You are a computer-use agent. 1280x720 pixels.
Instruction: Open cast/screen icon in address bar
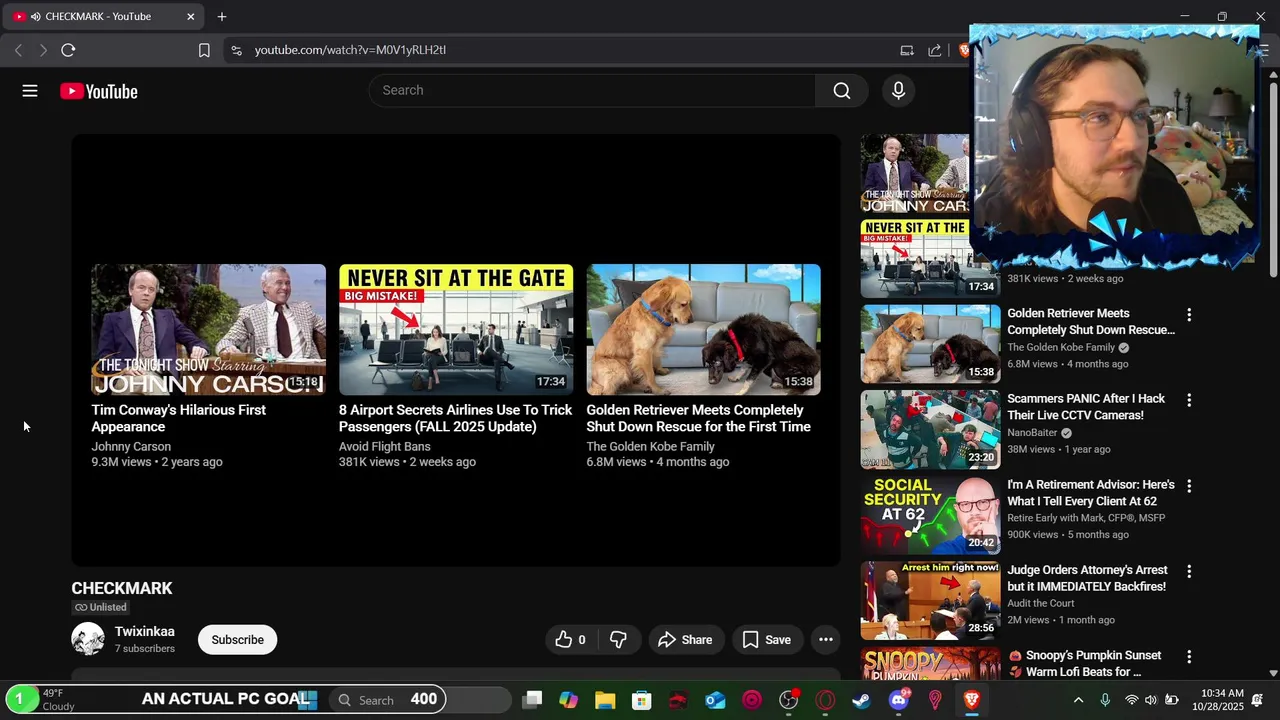907,50
